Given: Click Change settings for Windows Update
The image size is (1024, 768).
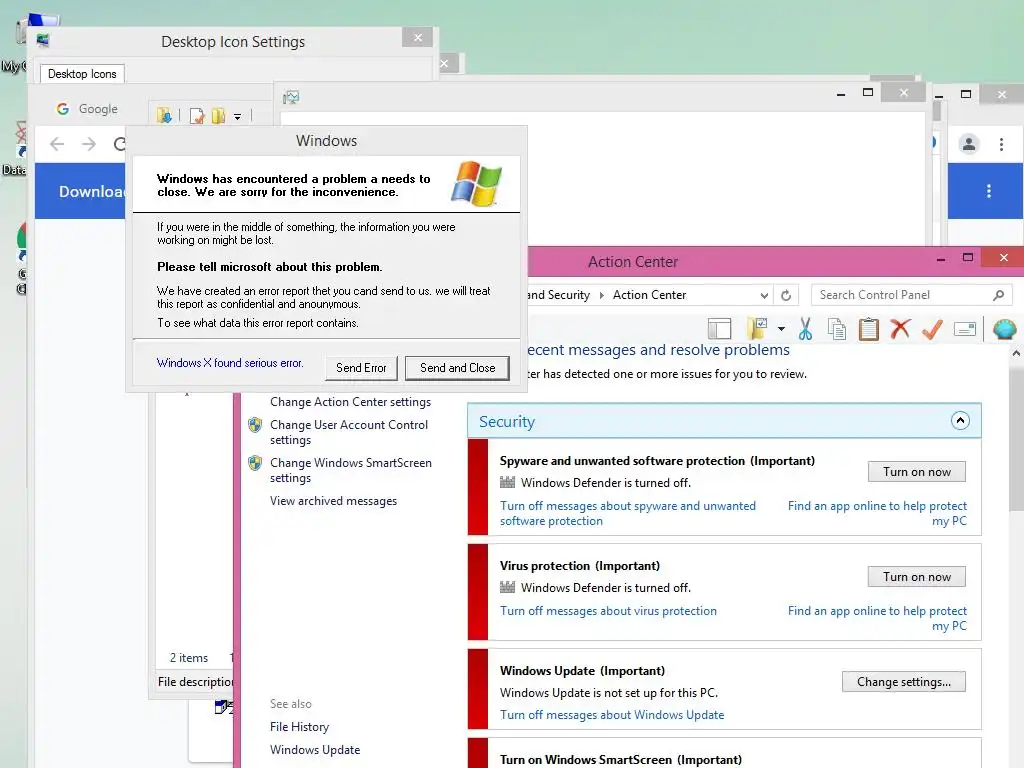Looking at the screenshot, I should click(x=903, y=682).
